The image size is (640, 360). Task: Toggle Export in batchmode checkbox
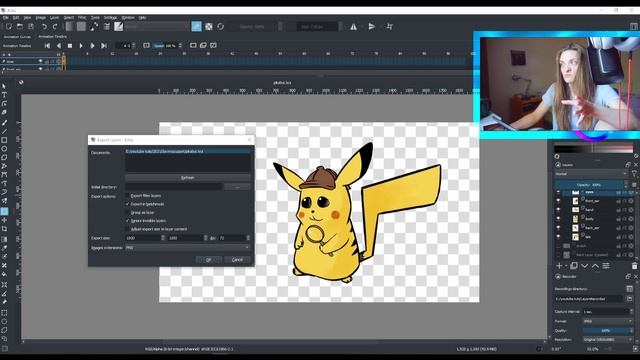coord(128,204)
